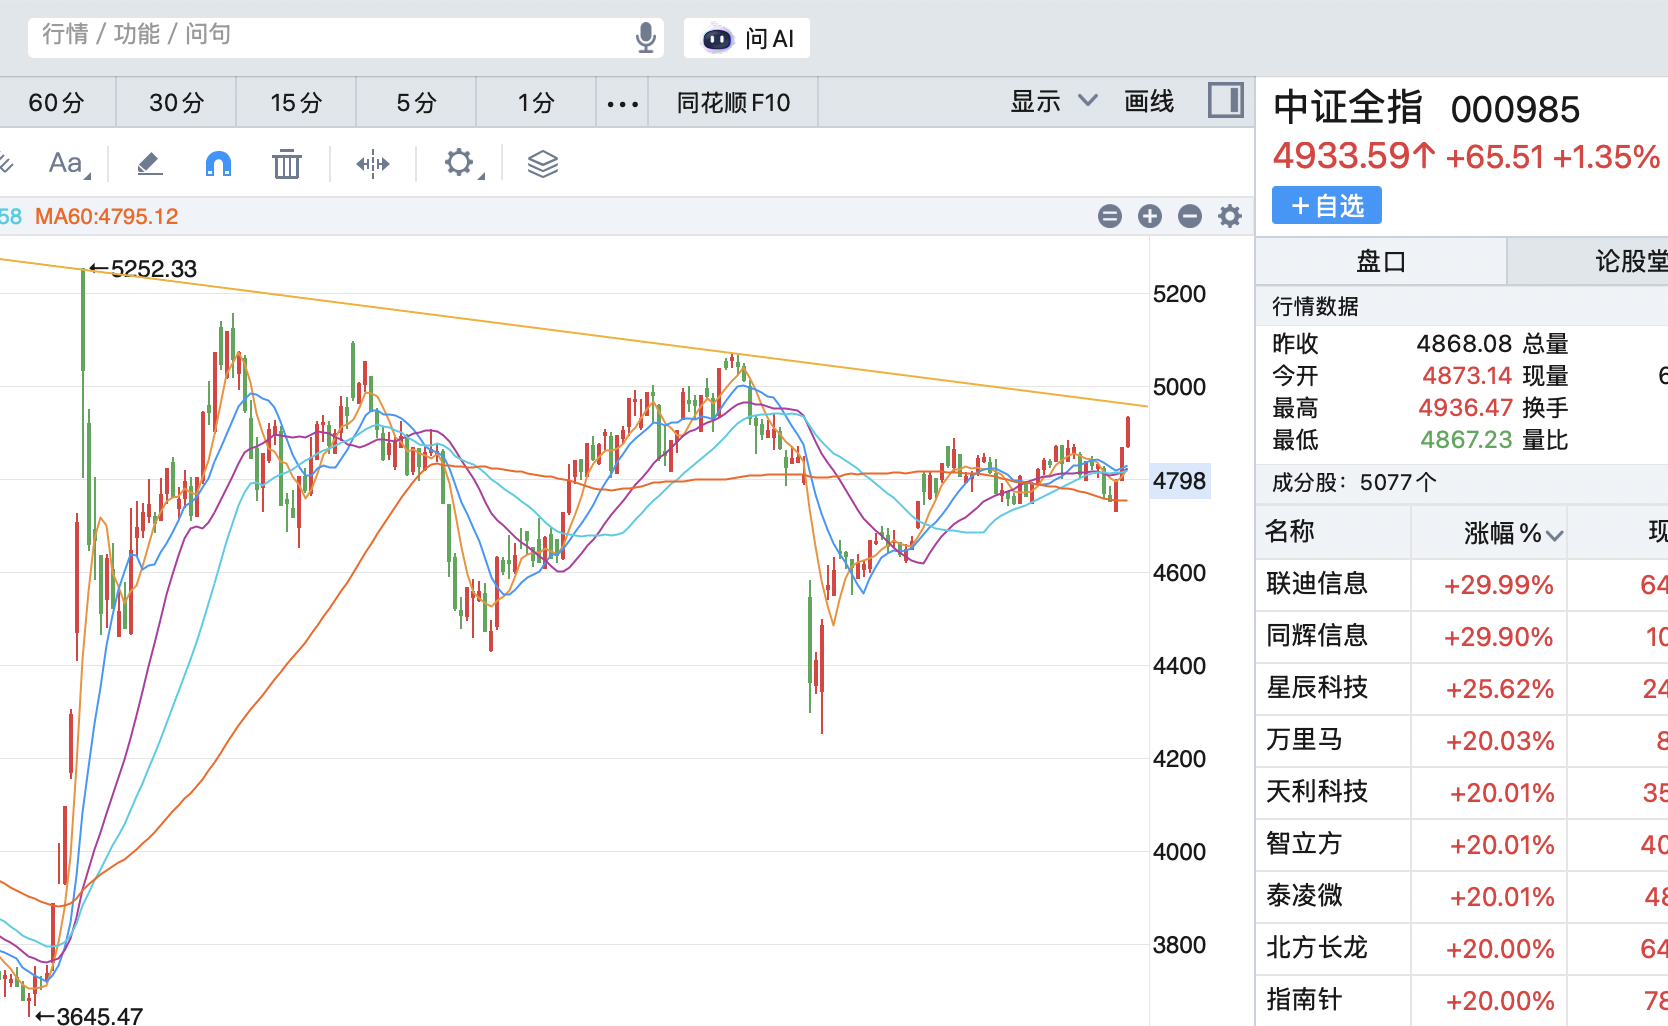Click the search input field 行情/功能/问句
This screenshot has height=1026, width=1668.
(x=330, y=36)
